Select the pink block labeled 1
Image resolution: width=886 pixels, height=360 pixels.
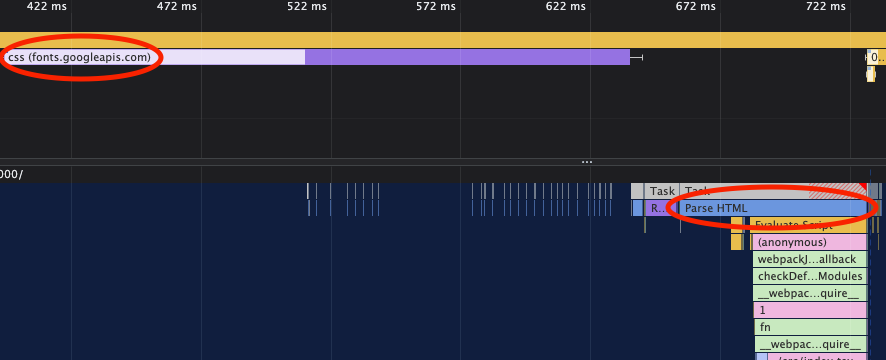tap(810, 310)
